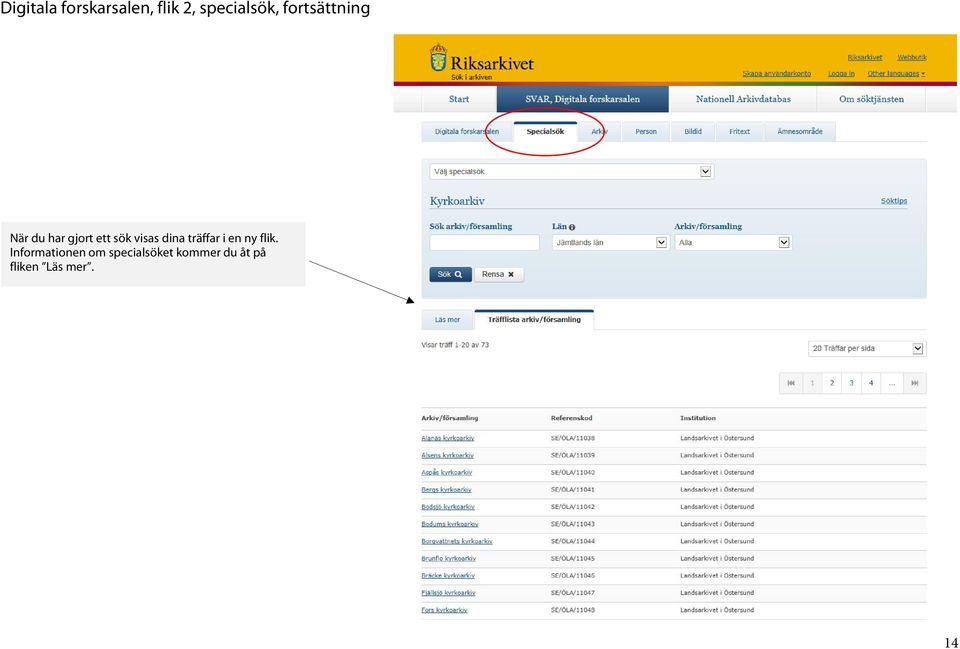Image resolution: width=960 pixels, height=649 pixels.
Task: Click the Logga in link
Action: [841, 73]
